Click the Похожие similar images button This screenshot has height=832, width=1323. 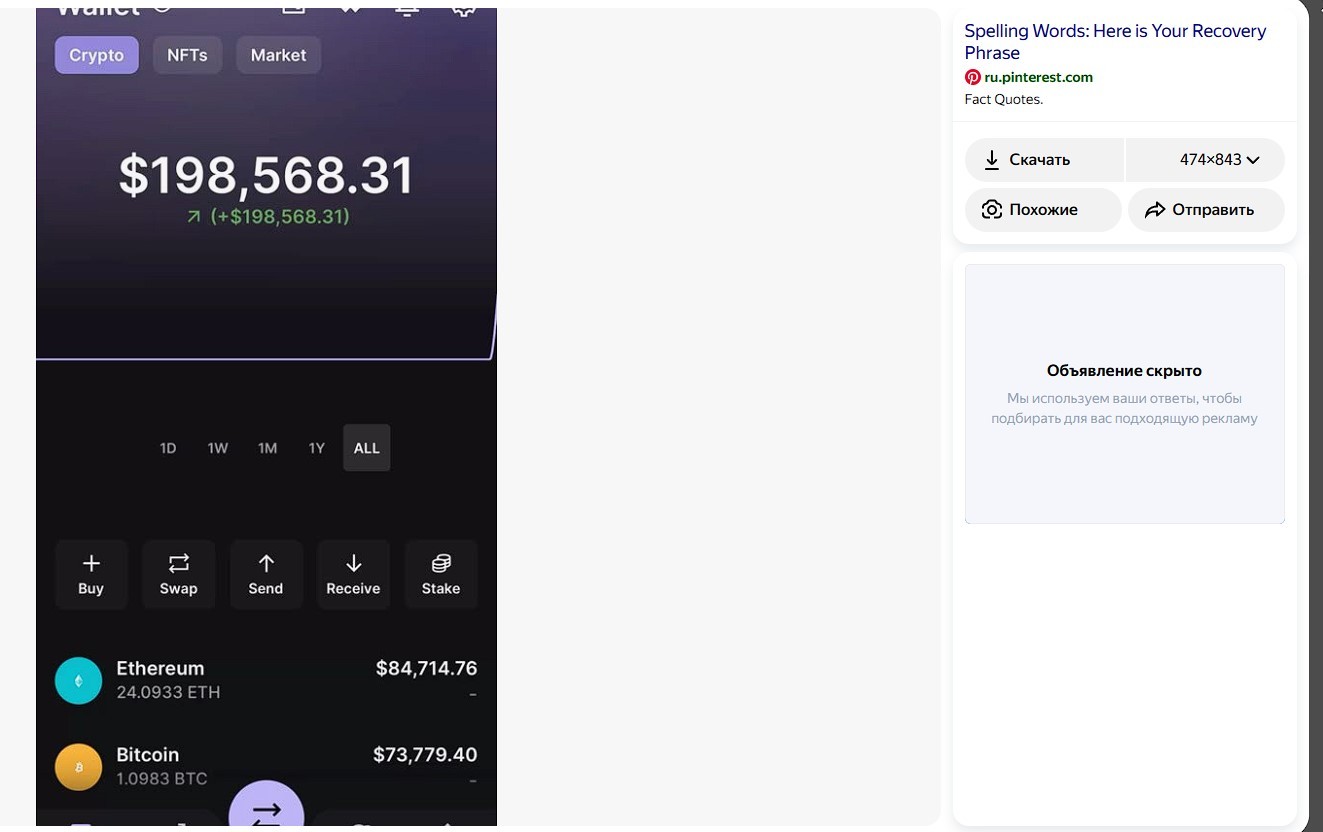pyautogui.click(x=1043, y=210)
